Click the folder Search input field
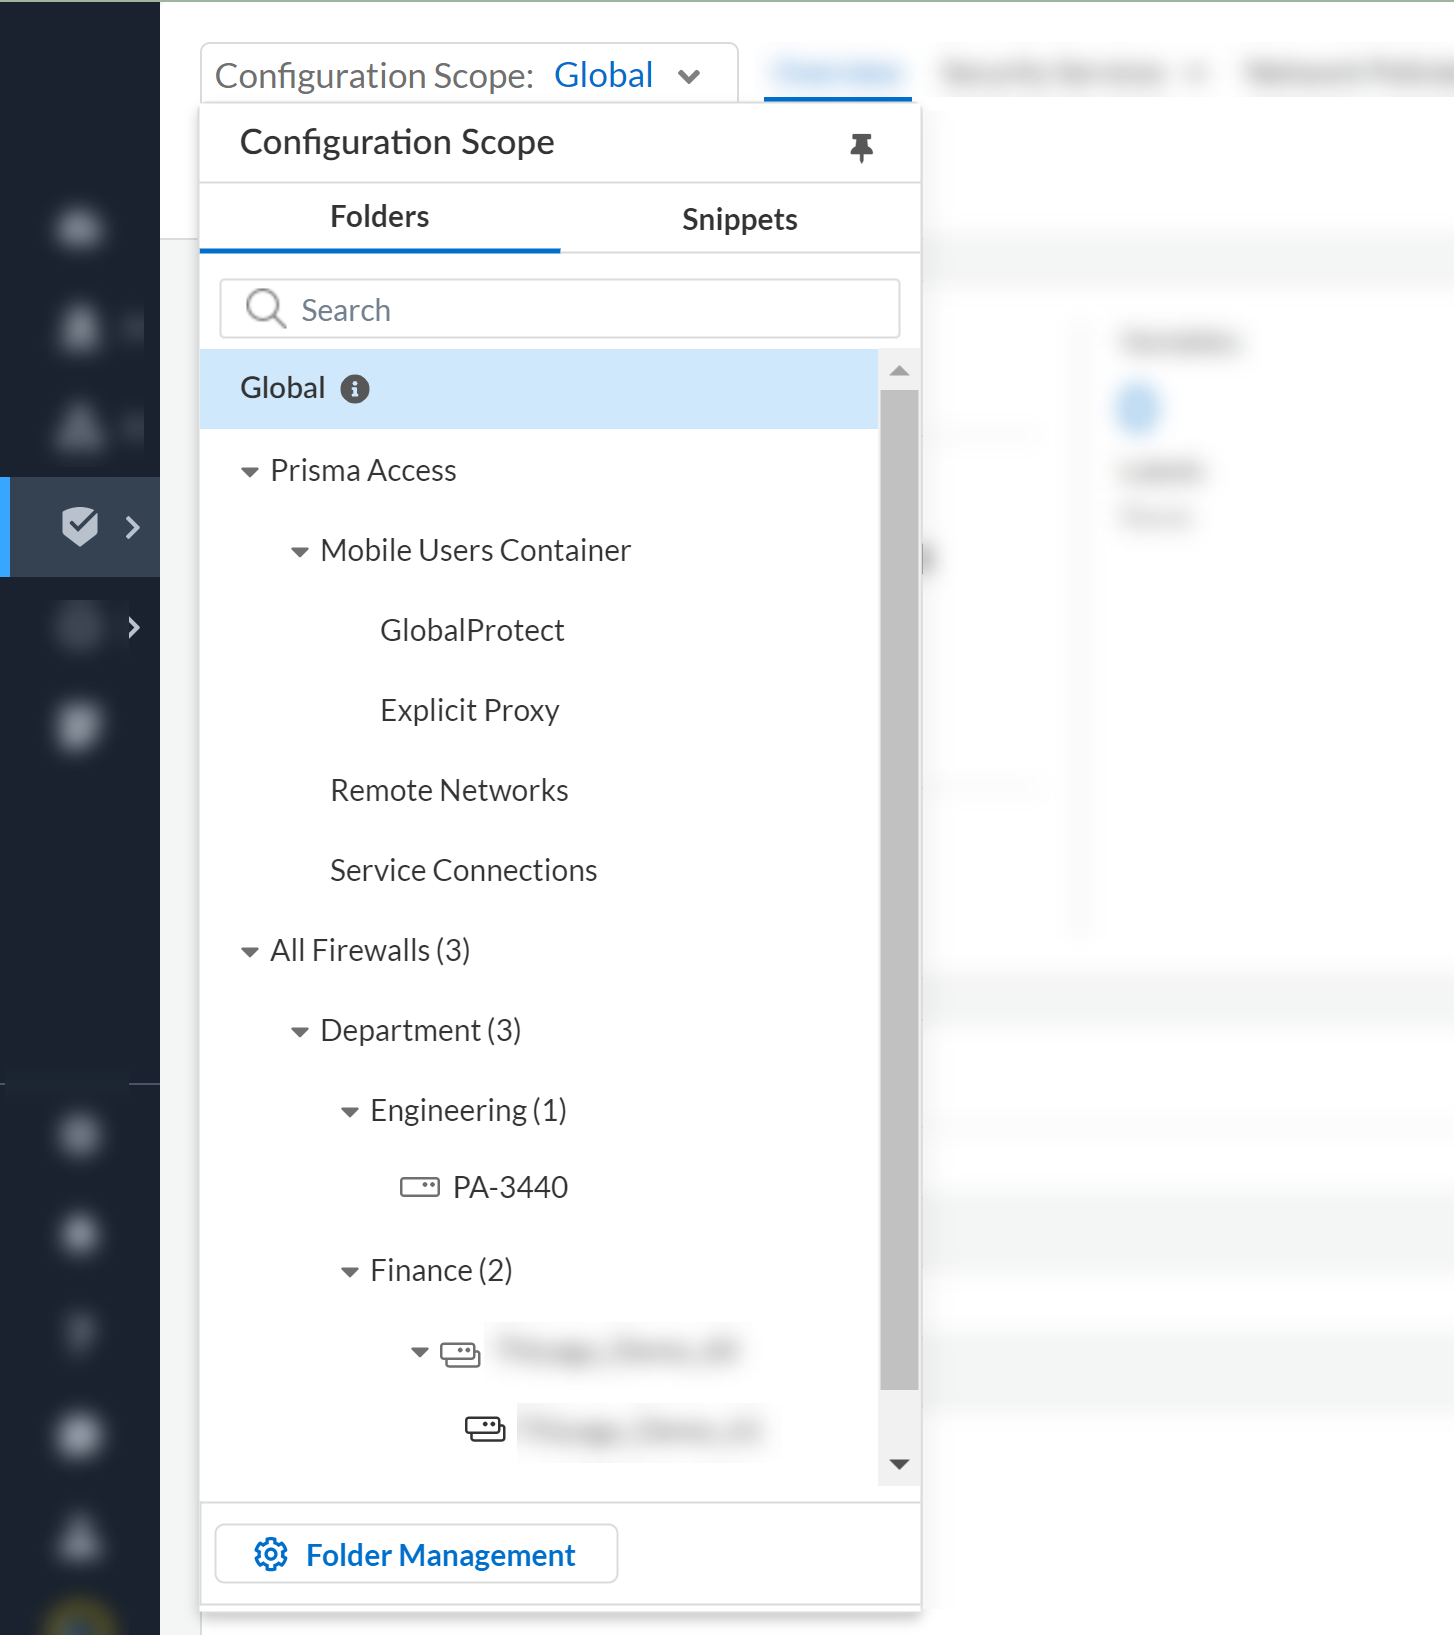 [x=590, y=310]
